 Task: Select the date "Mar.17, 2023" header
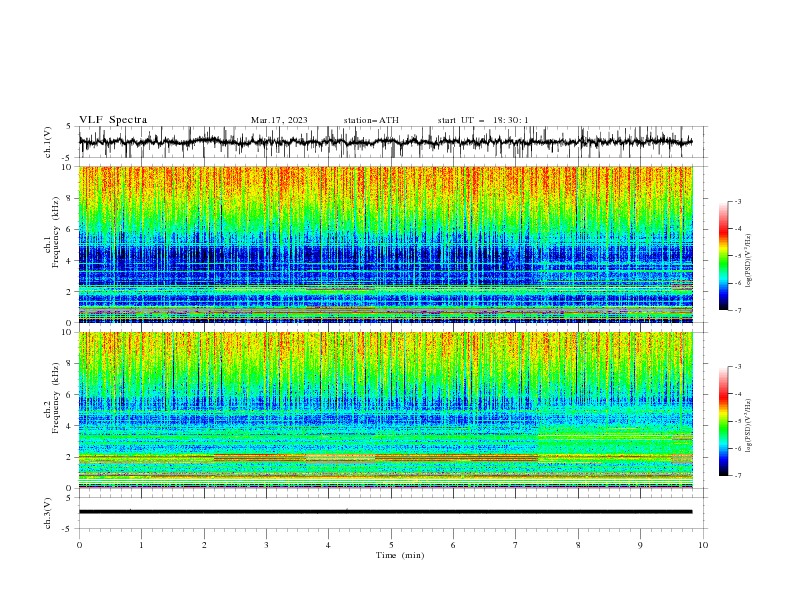[x=279, y=120]
